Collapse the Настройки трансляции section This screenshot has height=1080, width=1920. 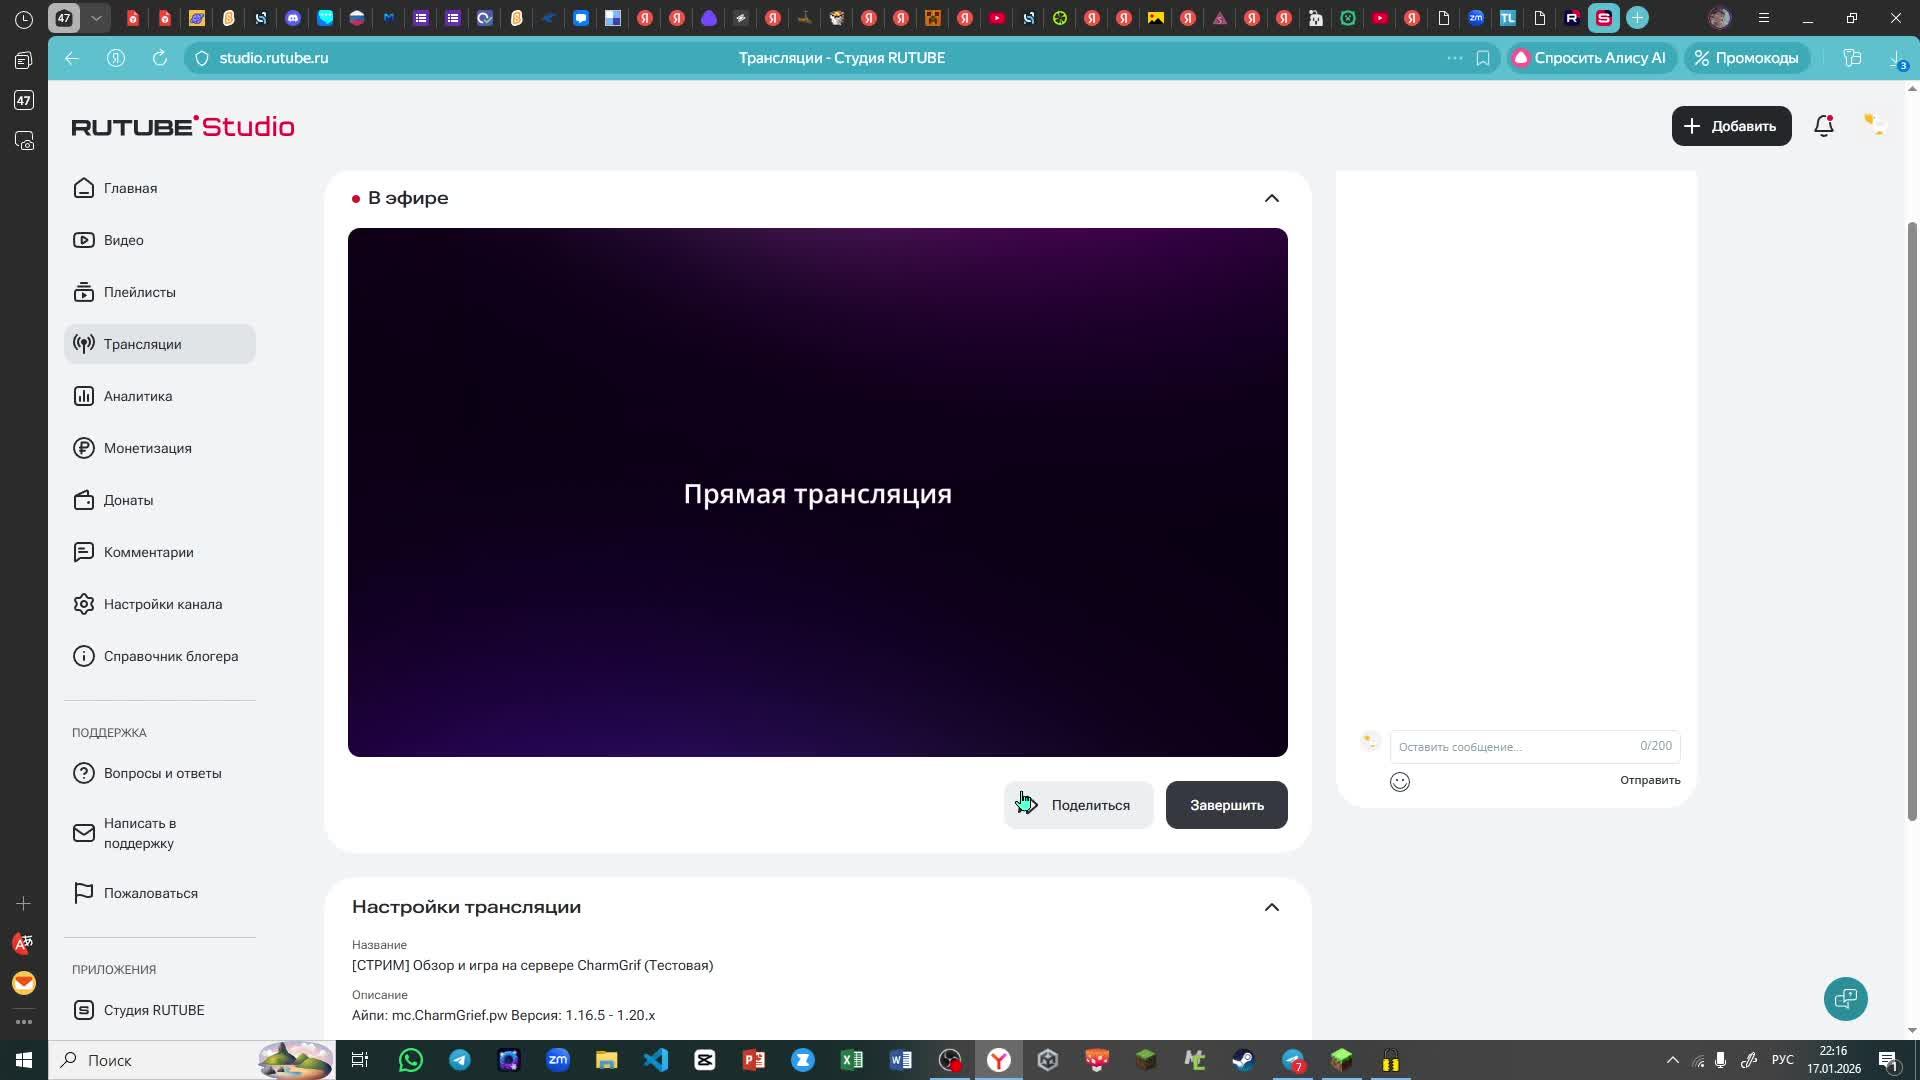point(1271,906)
